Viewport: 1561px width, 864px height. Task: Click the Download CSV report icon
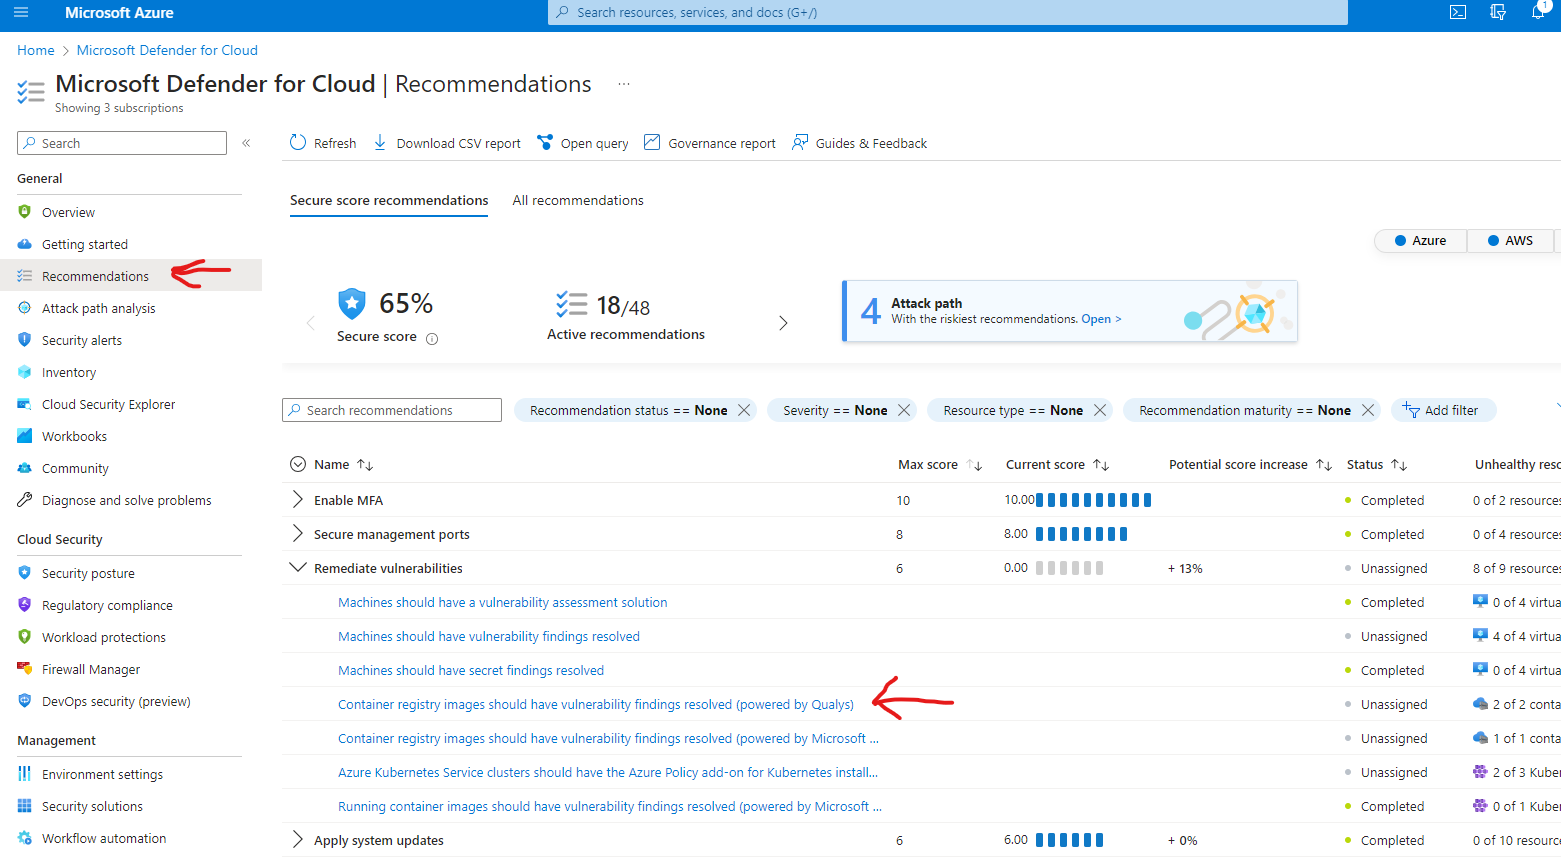pos(380,143)
